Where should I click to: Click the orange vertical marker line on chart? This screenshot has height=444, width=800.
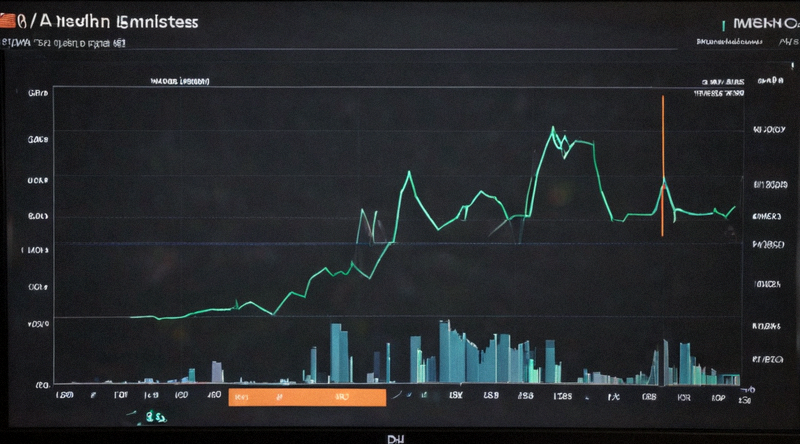(663, 166)
